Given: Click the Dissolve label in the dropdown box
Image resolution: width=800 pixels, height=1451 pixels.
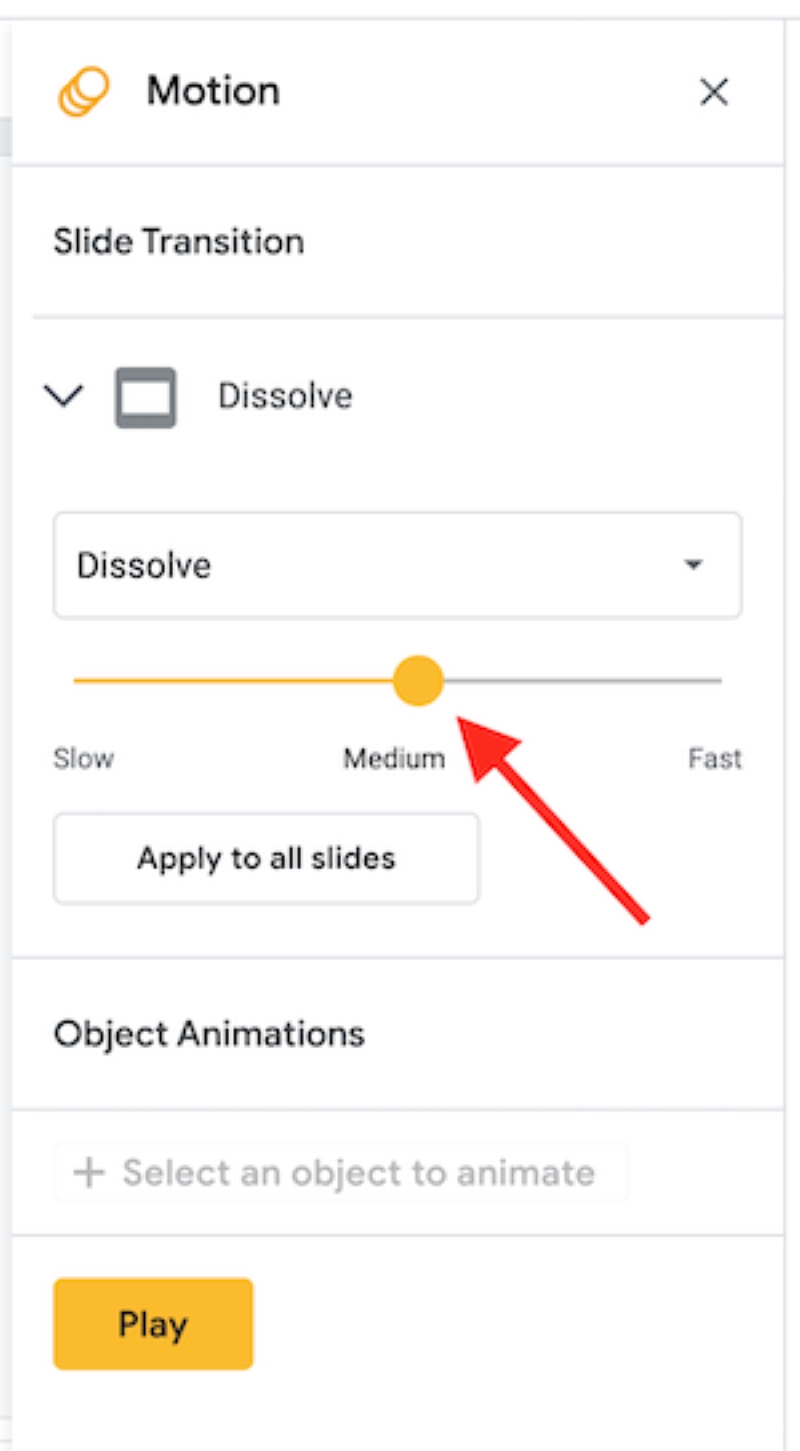Looking at the screenshot, I should [x=141, y=565].
